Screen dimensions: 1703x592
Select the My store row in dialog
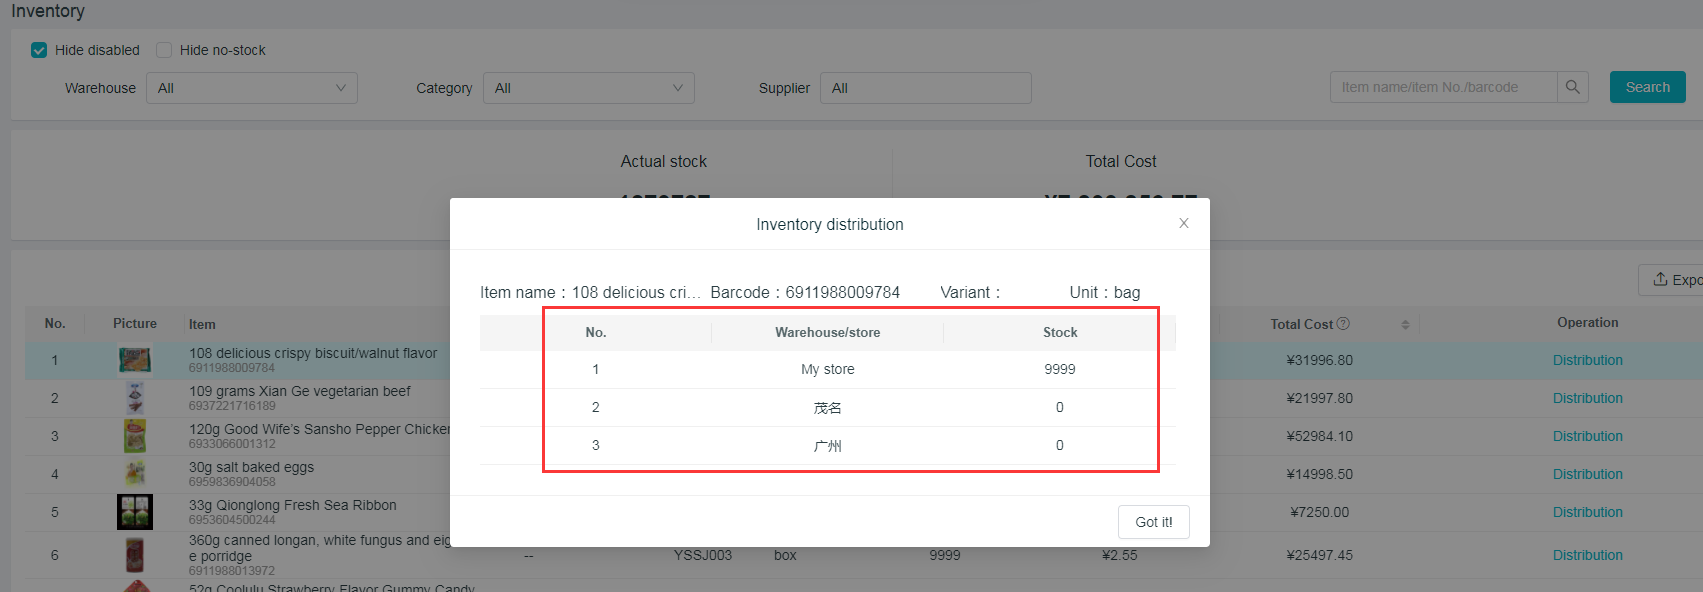[x=827, y=369]
